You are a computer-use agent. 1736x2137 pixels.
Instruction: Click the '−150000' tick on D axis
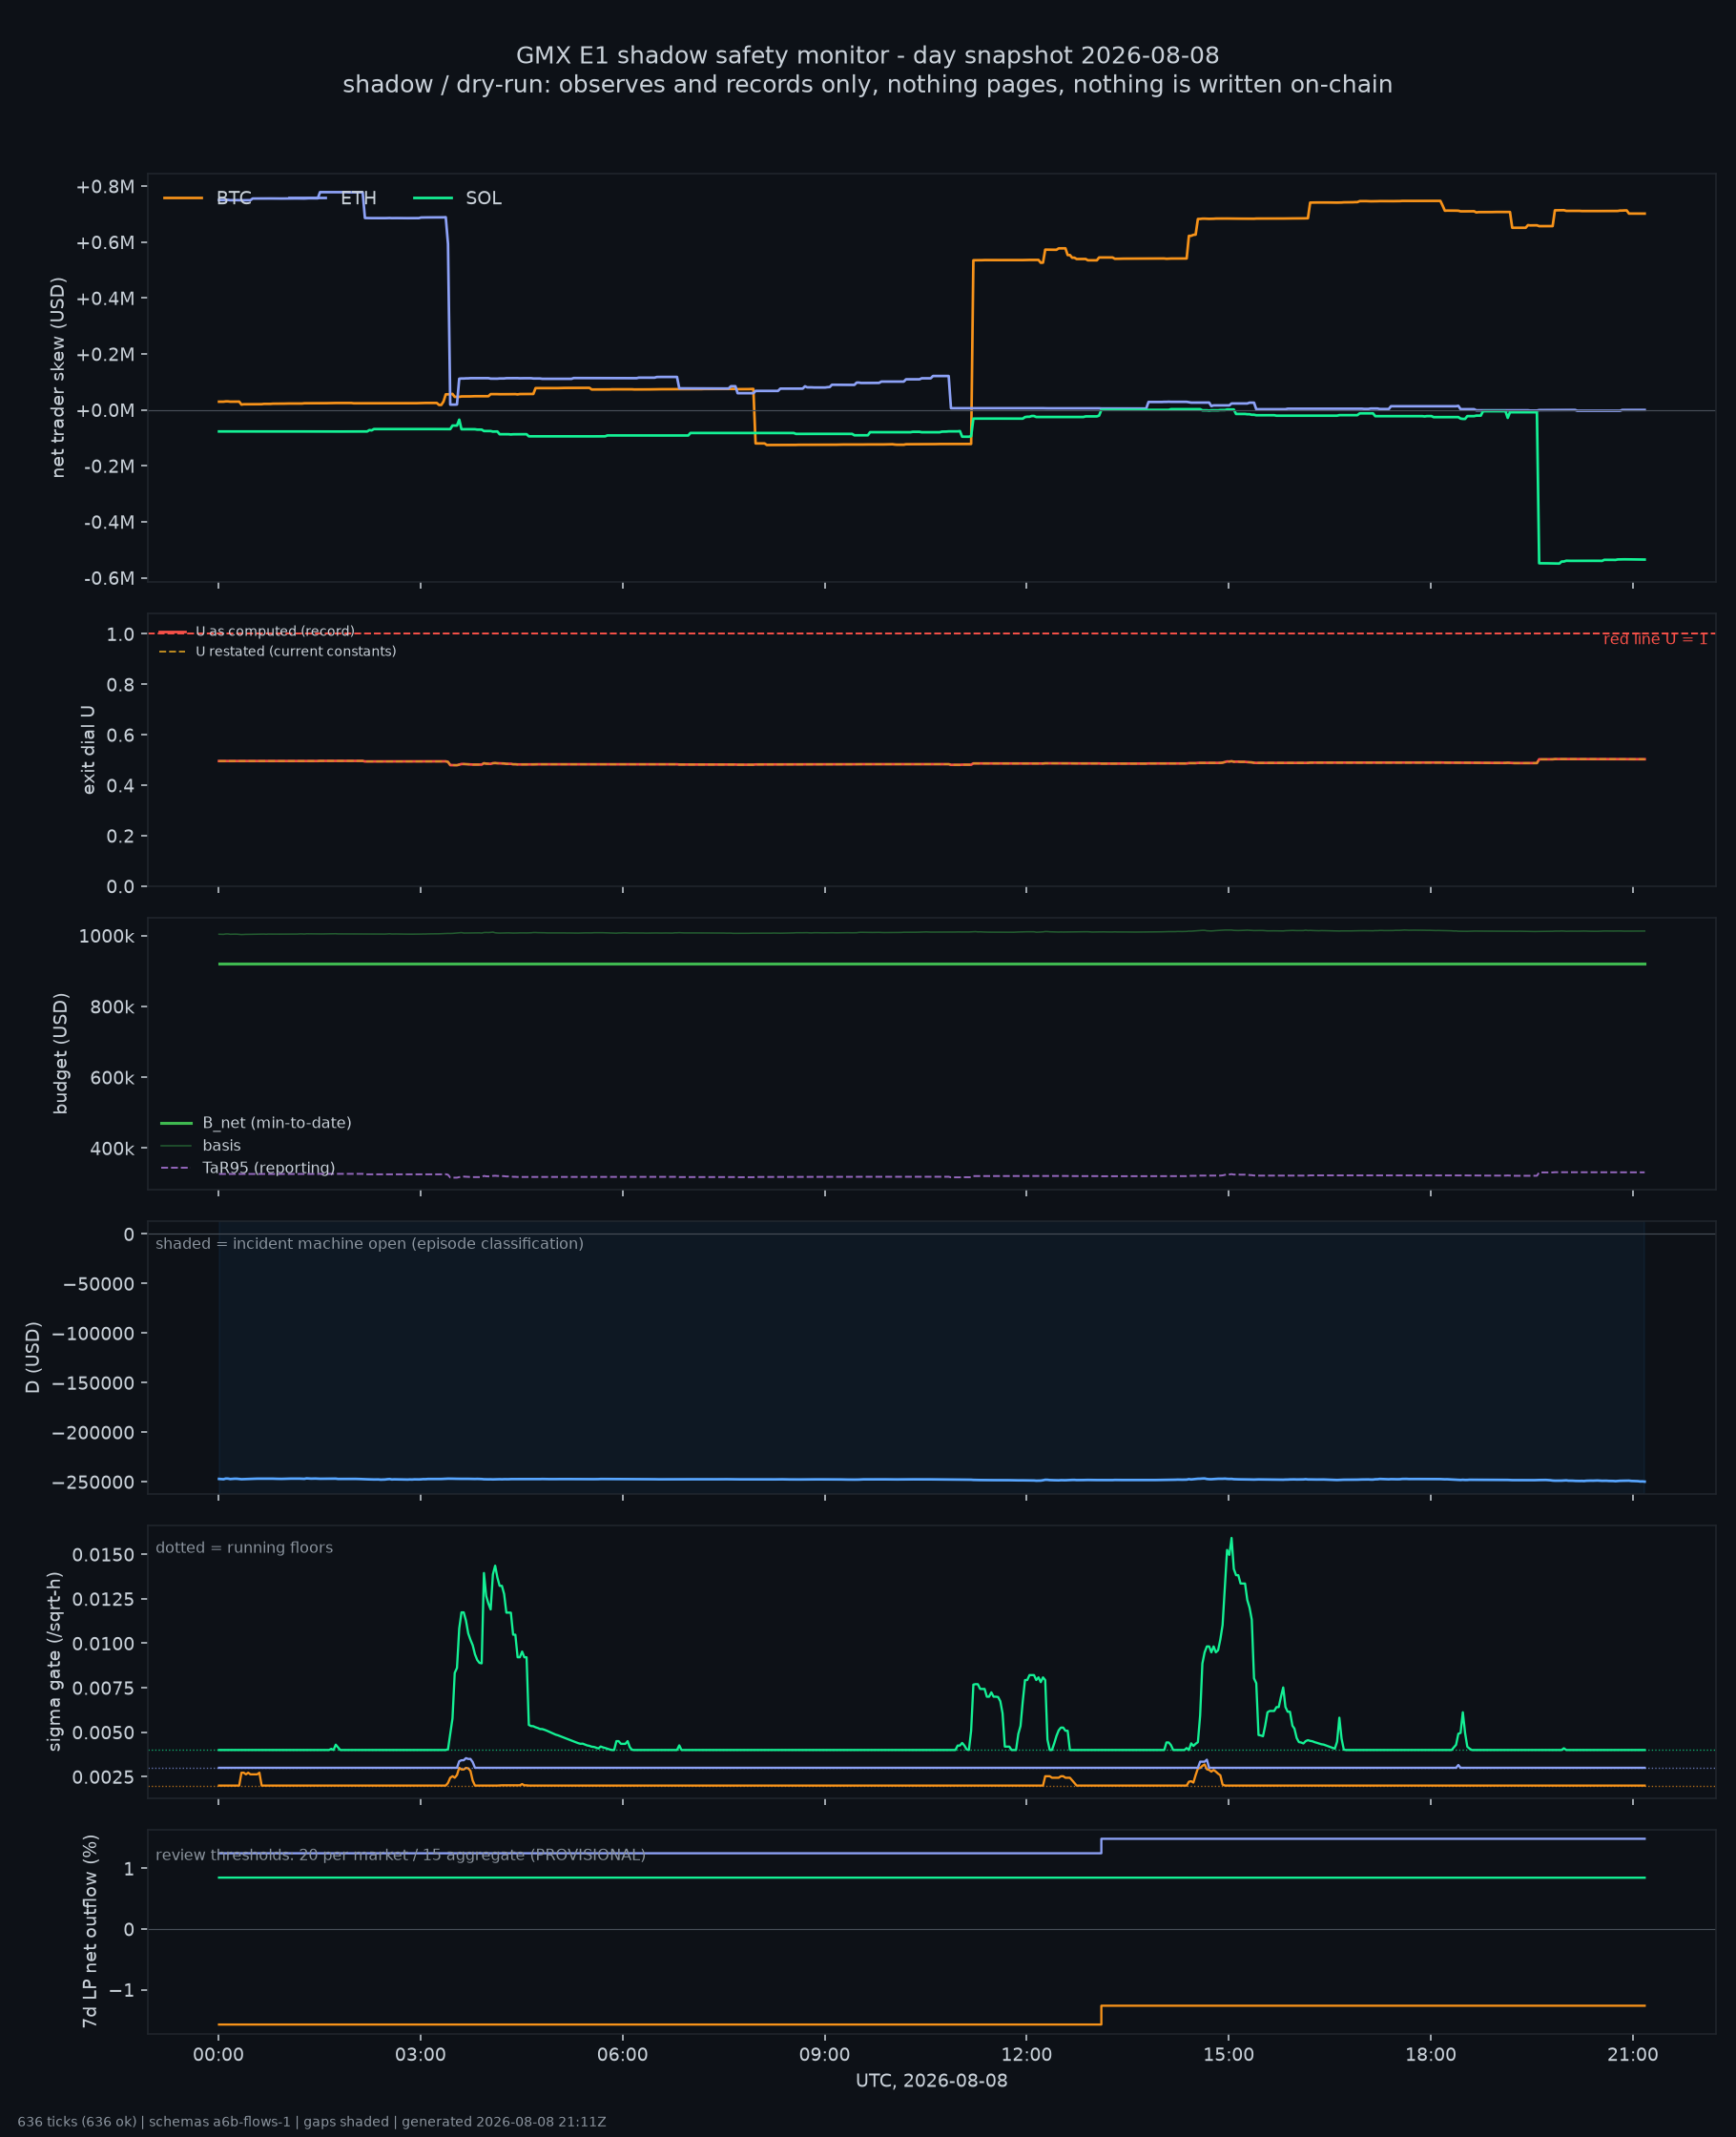pos(93,1382)
